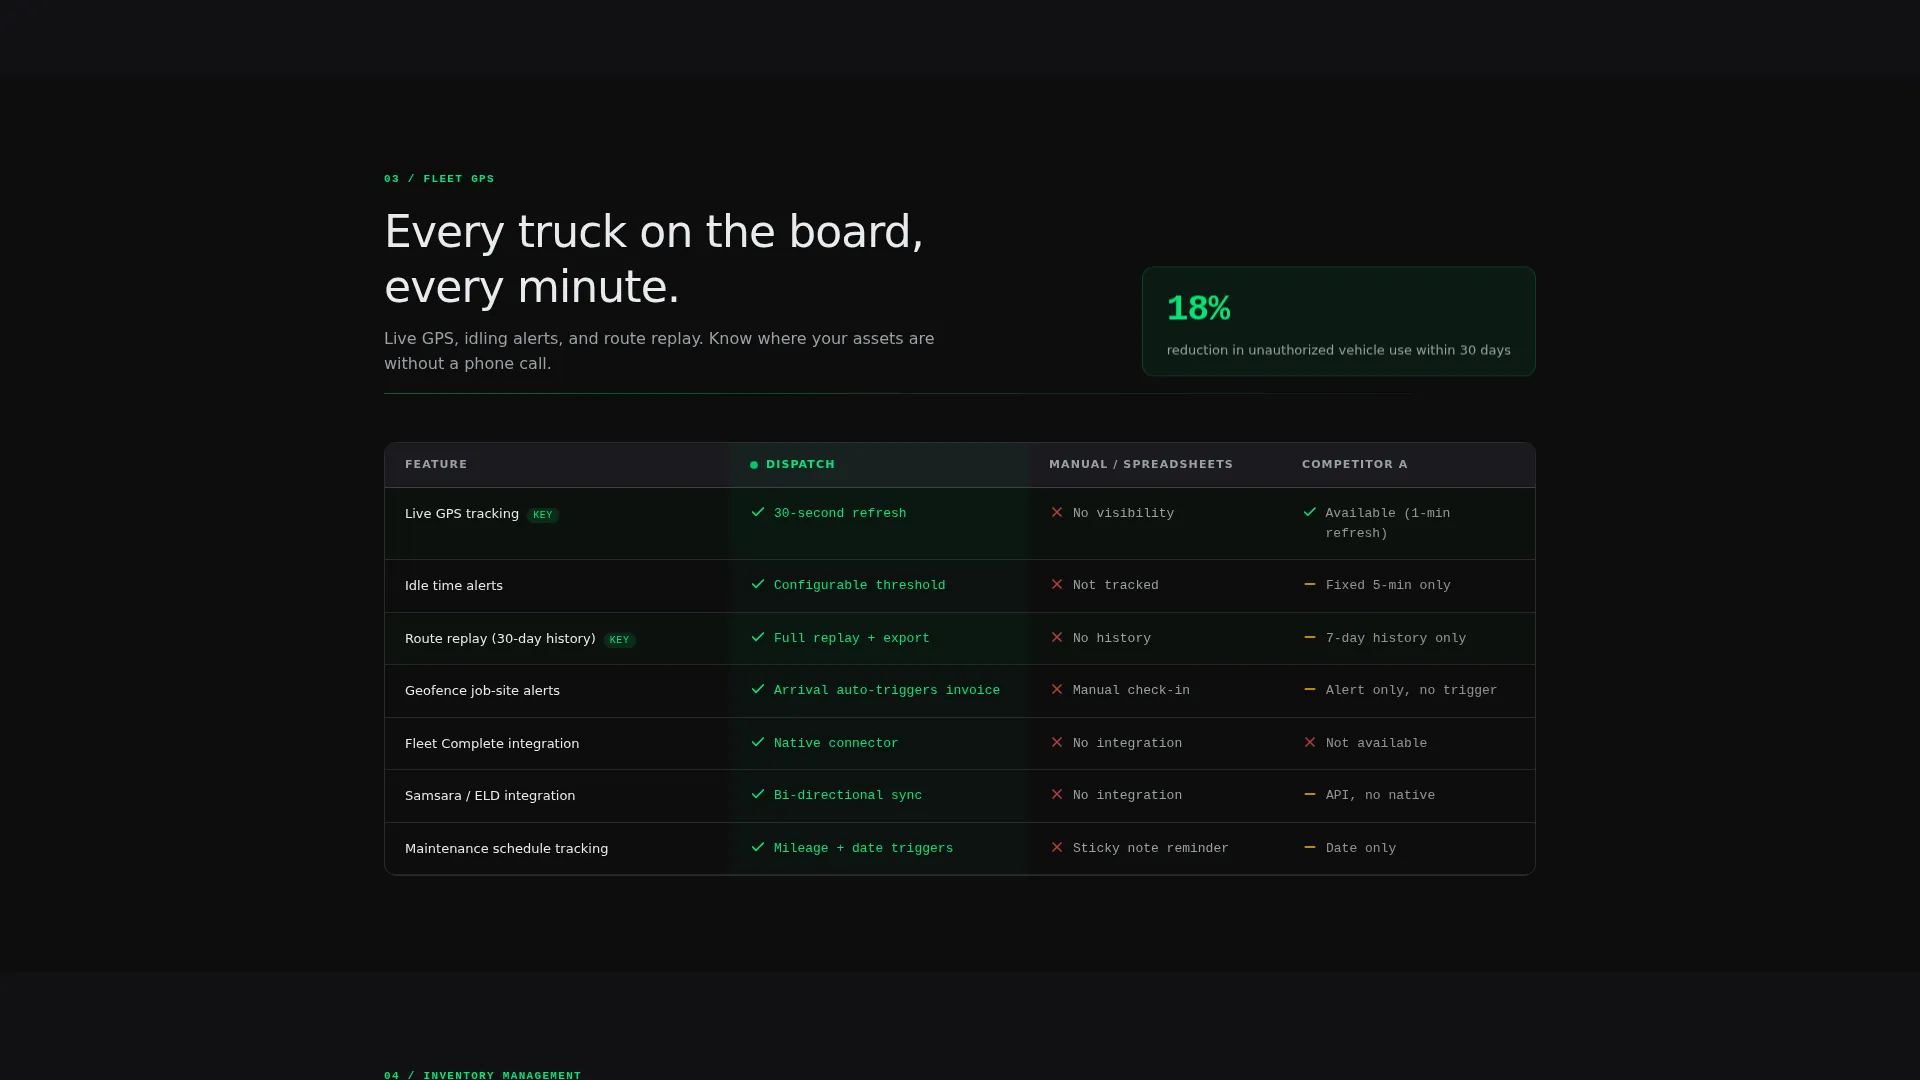The width and height of the screenshot is (1920, 1080).
Task: Click the red X in the Fleet Complete Manual cell
Action: [1057, 742]
